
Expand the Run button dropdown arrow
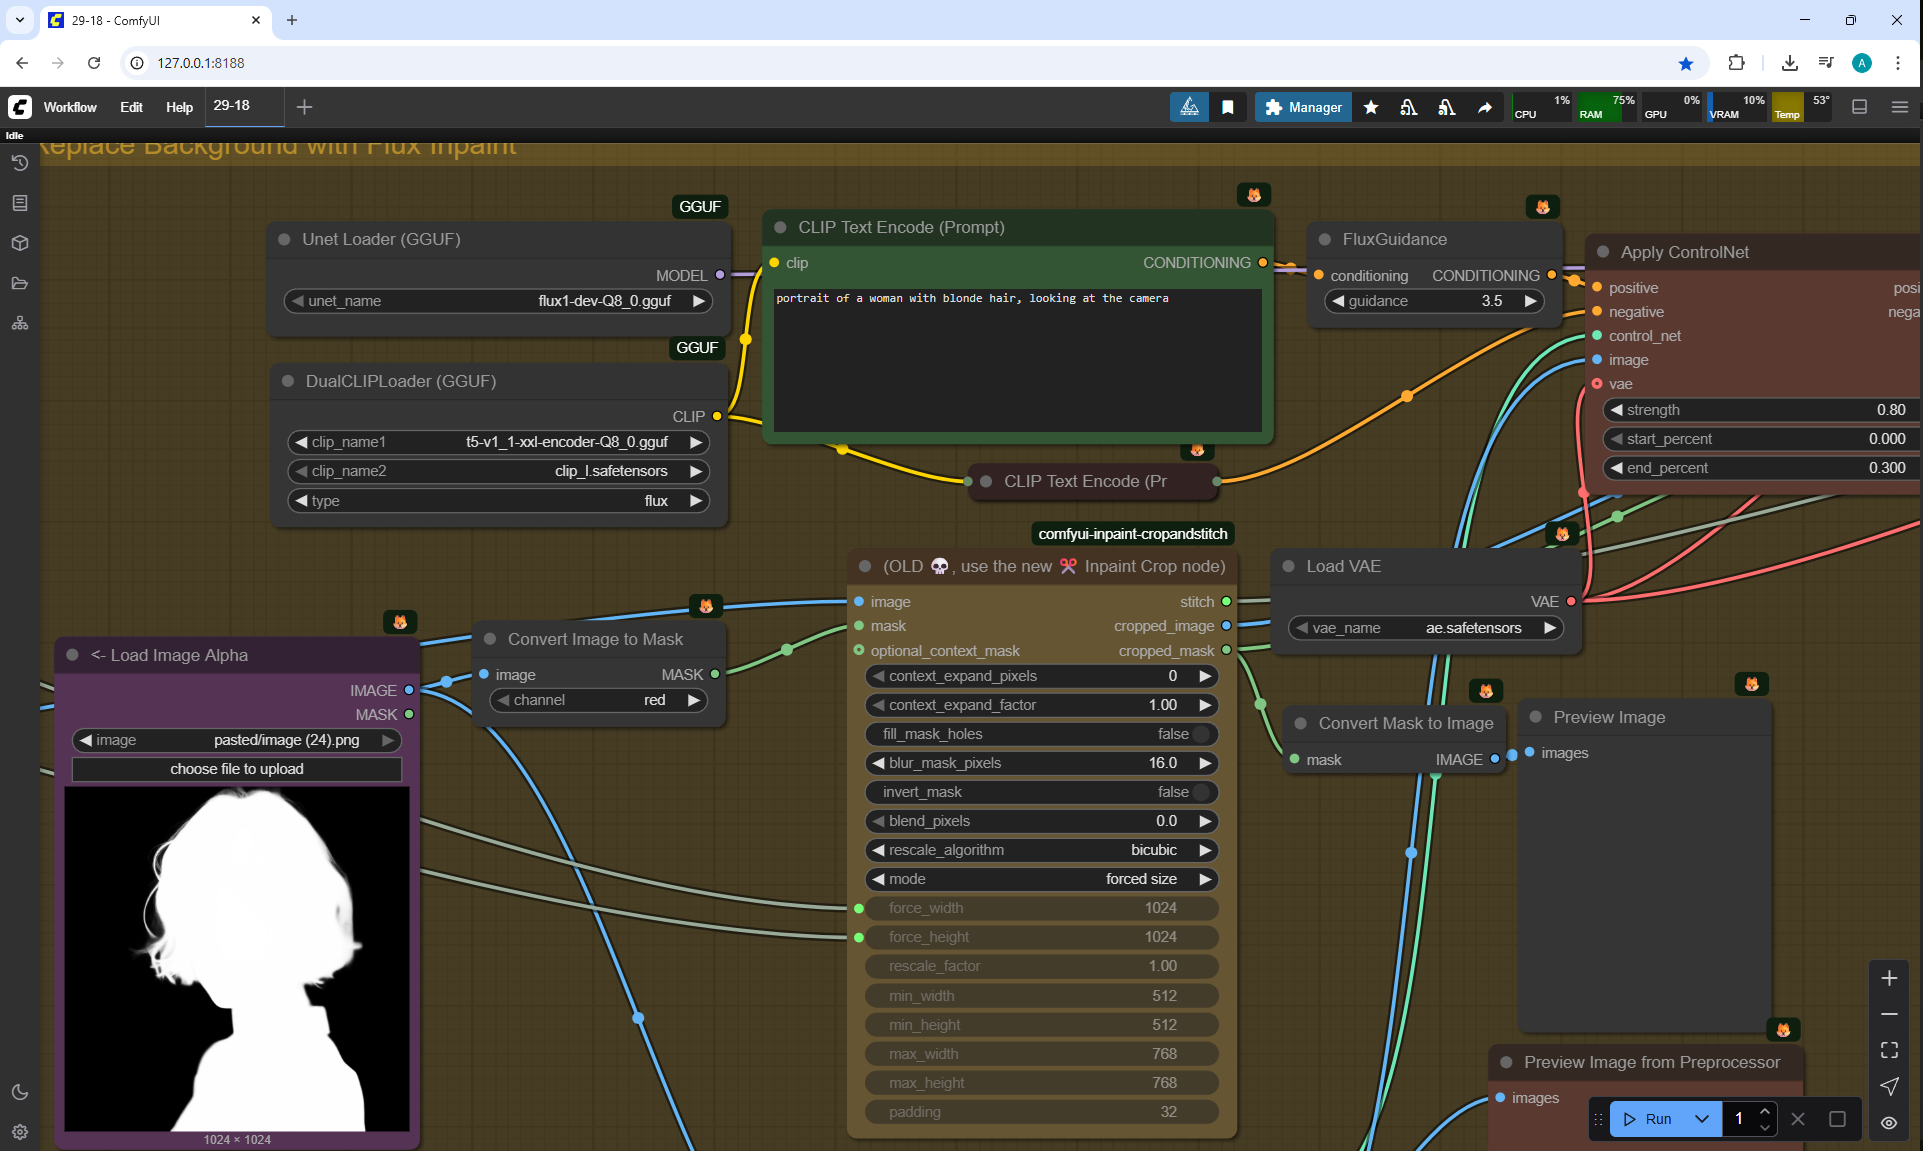(1702, 1119)
